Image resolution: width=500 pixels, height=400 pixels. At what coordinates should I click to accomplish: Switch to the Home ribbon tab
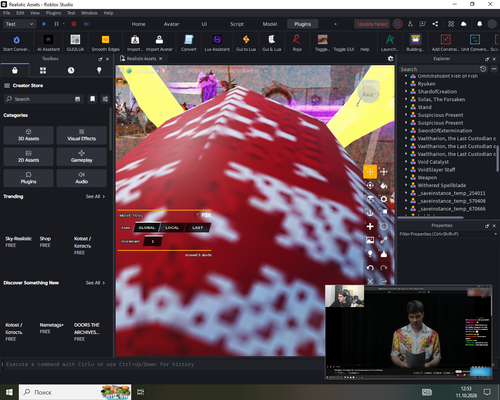tap(138, 24)
